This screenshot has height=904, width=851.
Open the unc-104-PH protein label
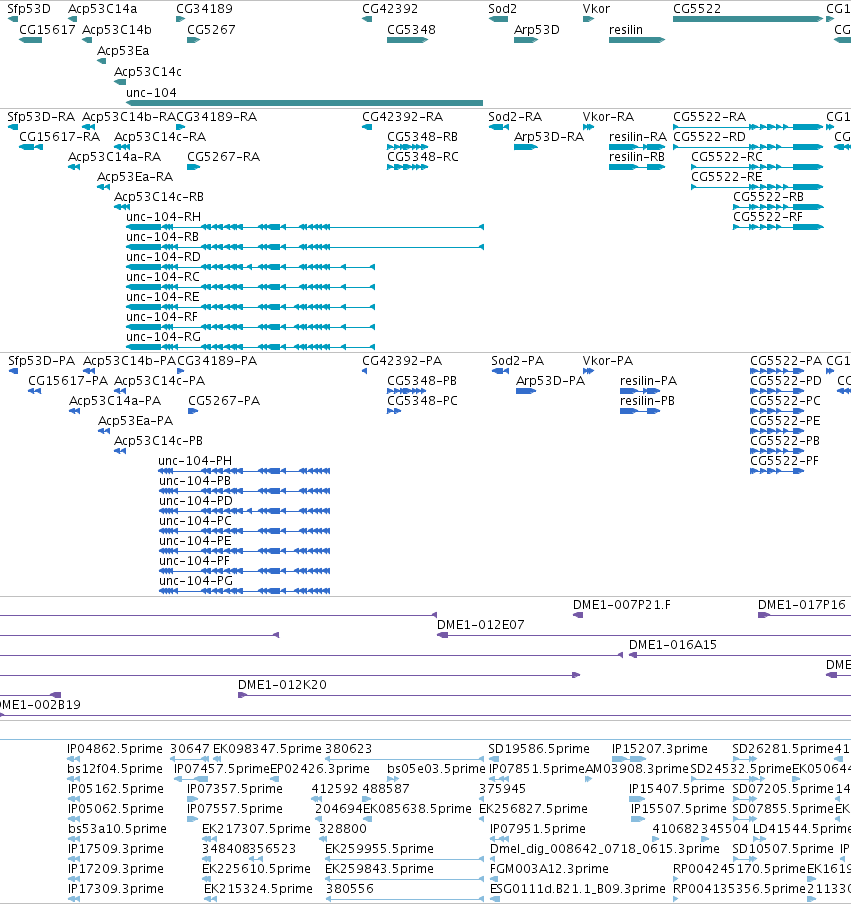195,461
